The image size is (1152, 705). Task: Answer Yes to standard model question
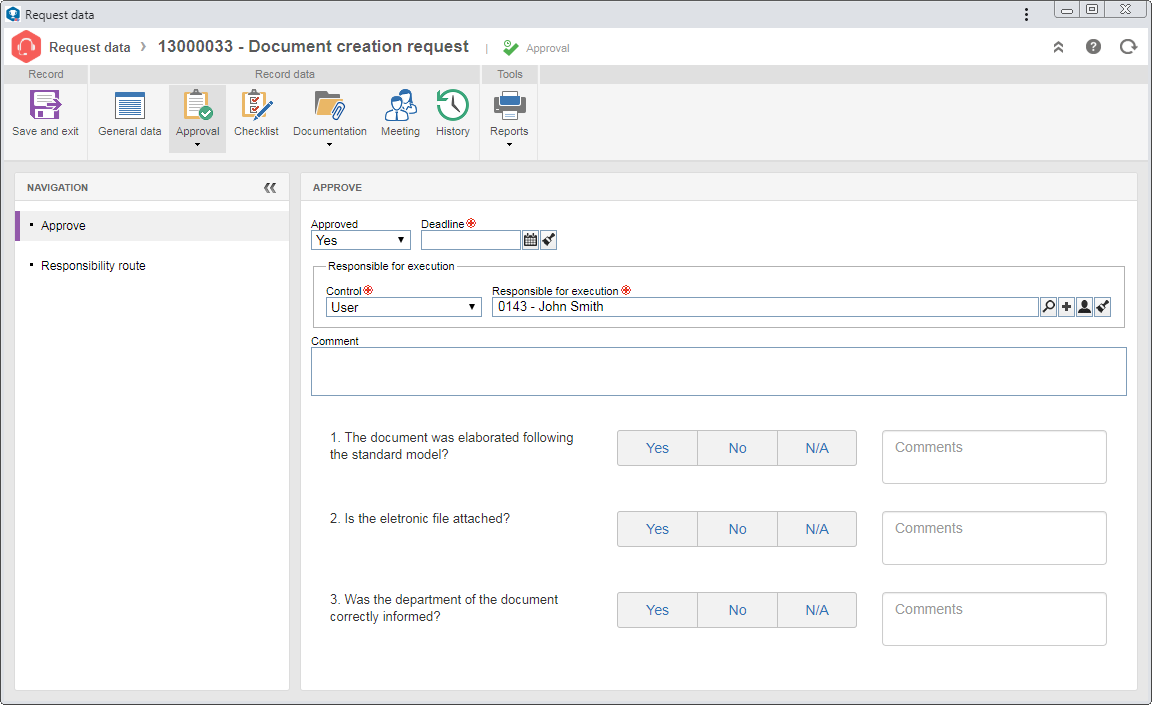tap(658, 448)
